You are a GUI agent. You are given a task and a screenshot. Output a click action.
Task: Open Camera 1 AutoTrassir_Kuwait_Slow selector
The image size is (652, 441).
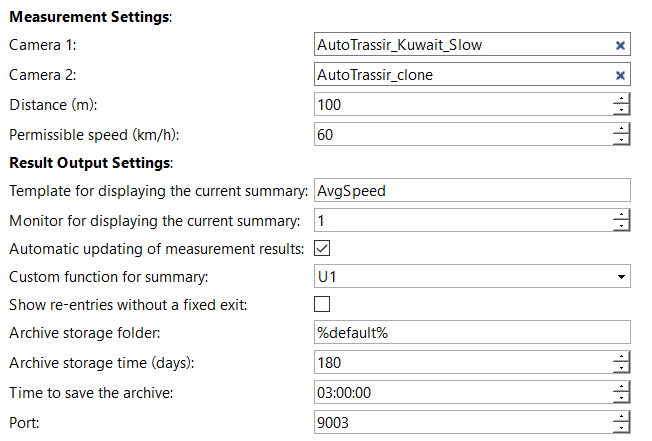pyautogui.click(x=464, y=44)
